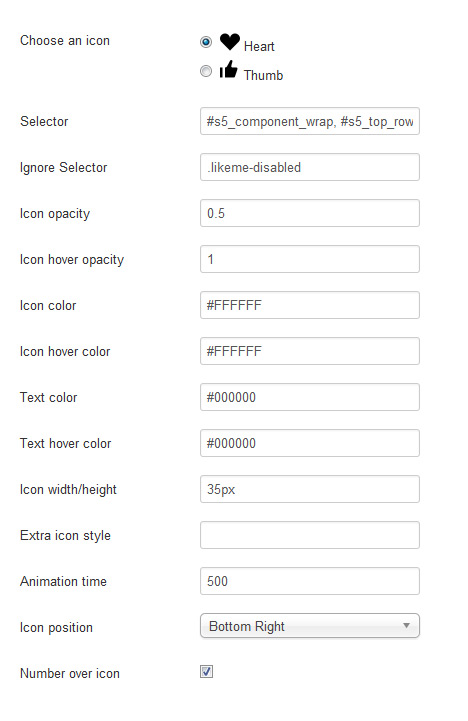The height and width of the screenshot is (721, 468).
Task: Click the empty Extra icon style field
Action: click(x=310, y=535)
